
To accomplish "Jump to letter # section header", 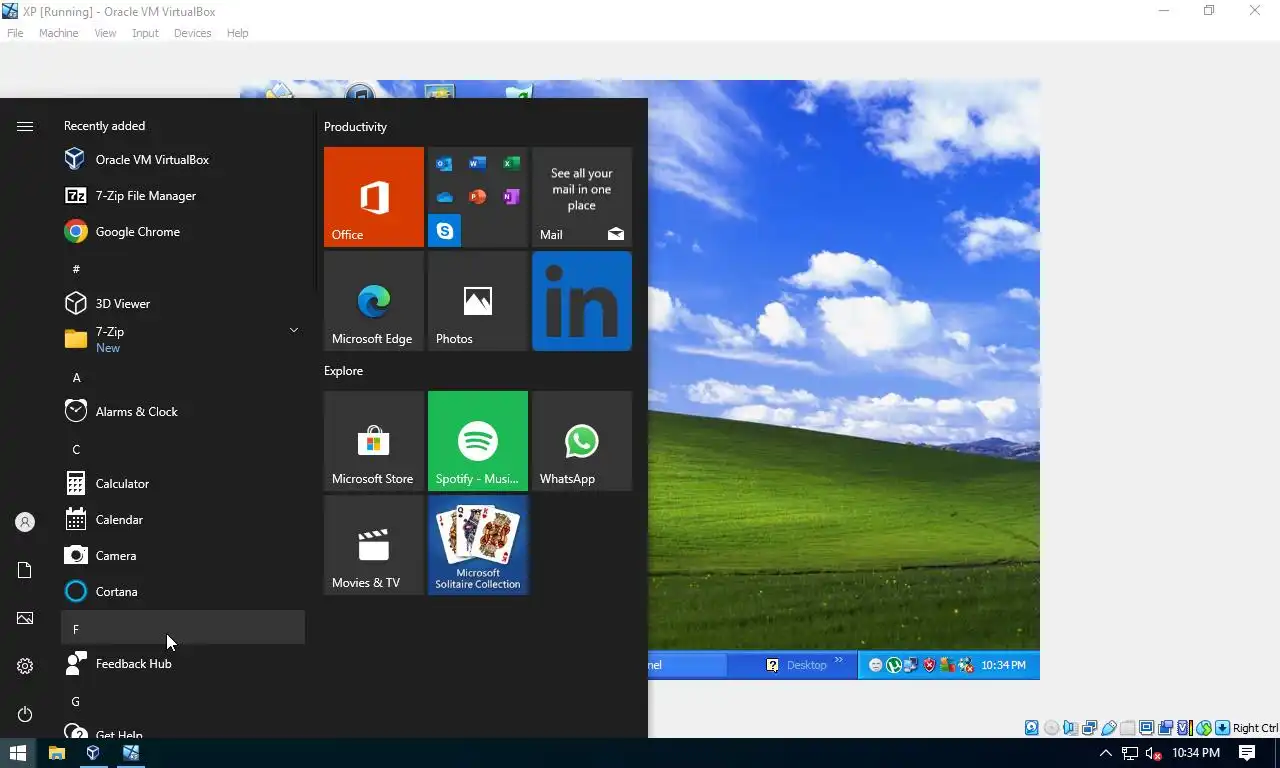I will coord(183,268).
